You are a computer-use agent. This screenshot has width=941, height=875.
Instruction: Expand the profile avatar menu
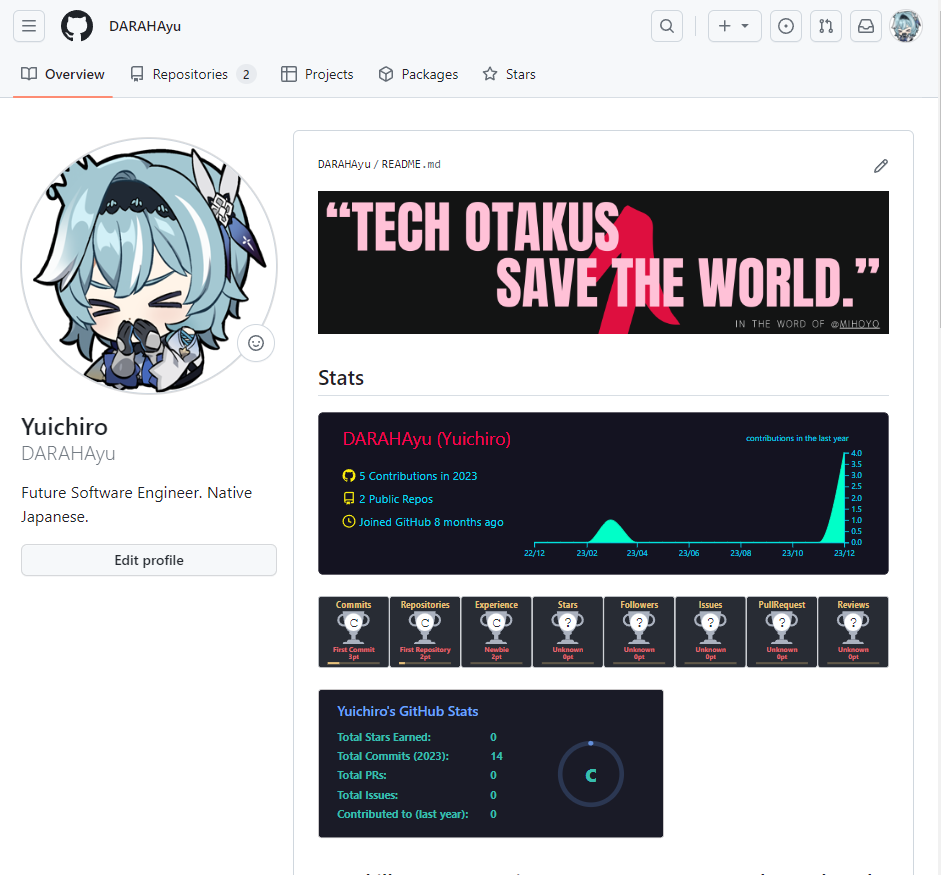(x=906, y=26)
